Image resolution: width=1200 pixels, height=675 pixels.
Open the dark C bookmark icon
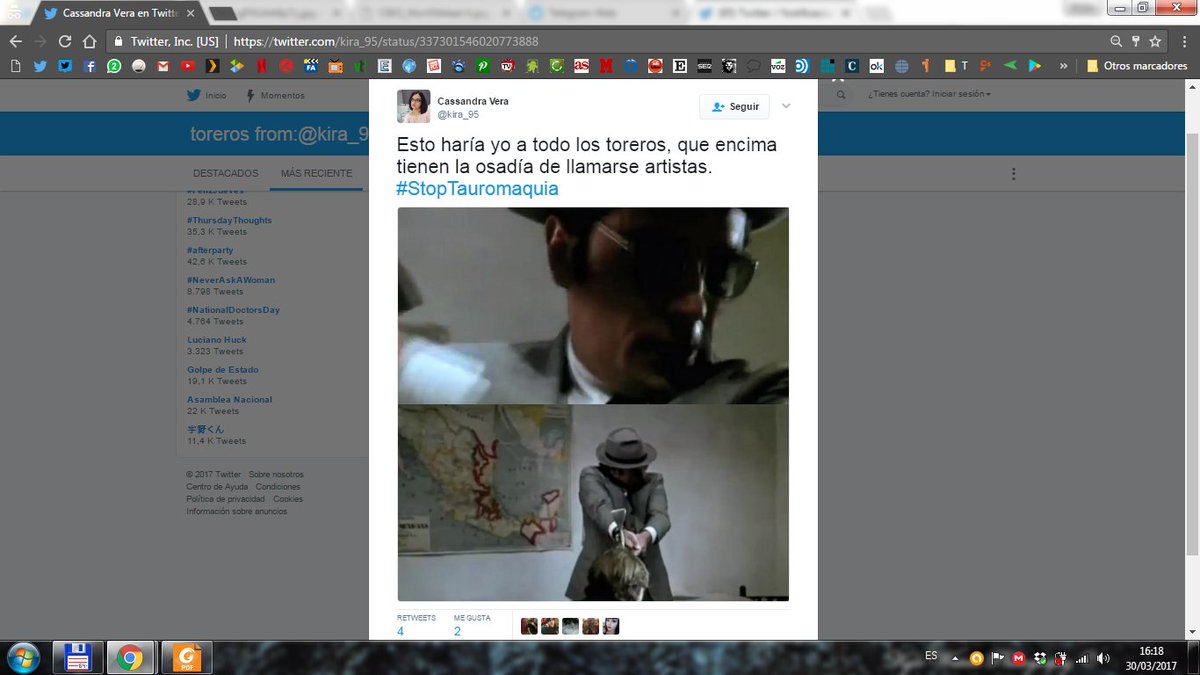pyautogui.click(x=852, y=66)
